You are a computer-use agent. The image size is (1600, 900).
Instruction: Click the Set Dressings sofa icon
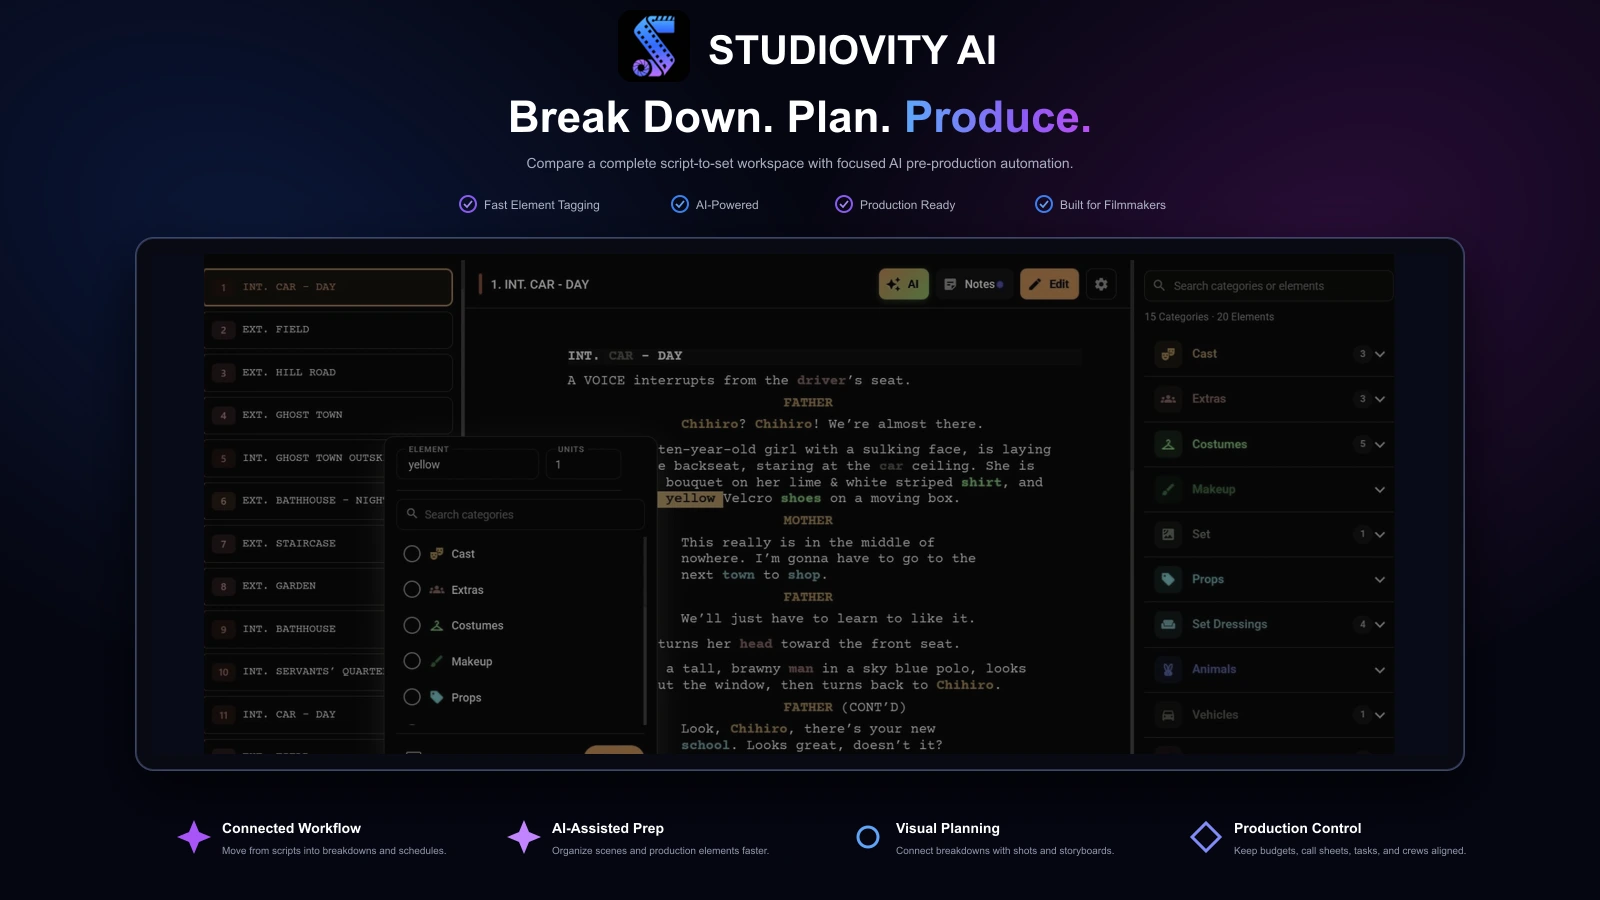1168,624
